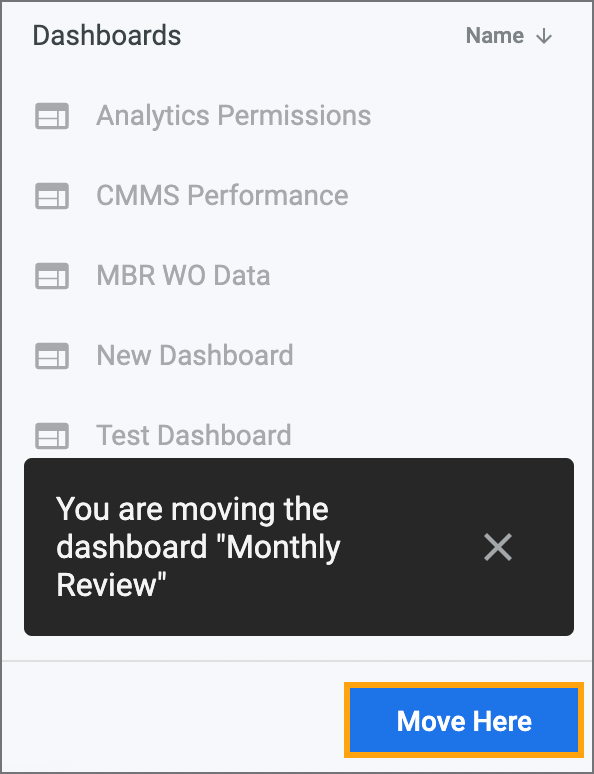Sort the list by the Name column
This screenshot has height=774, width=594.
[495, 36]
